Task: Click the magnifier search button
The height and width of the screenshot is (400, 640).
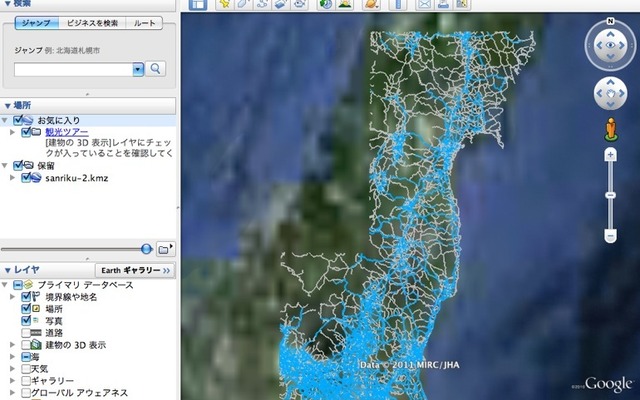Action: point(155,69)
